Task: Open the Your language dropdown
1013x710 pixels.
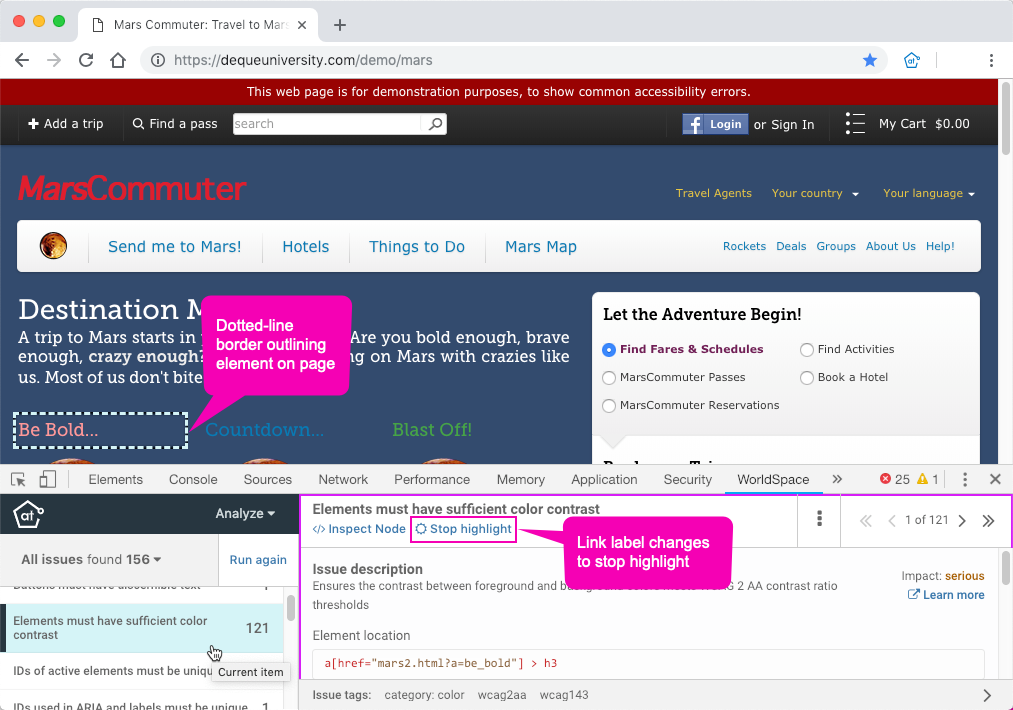Action: (x=928, y=193)
